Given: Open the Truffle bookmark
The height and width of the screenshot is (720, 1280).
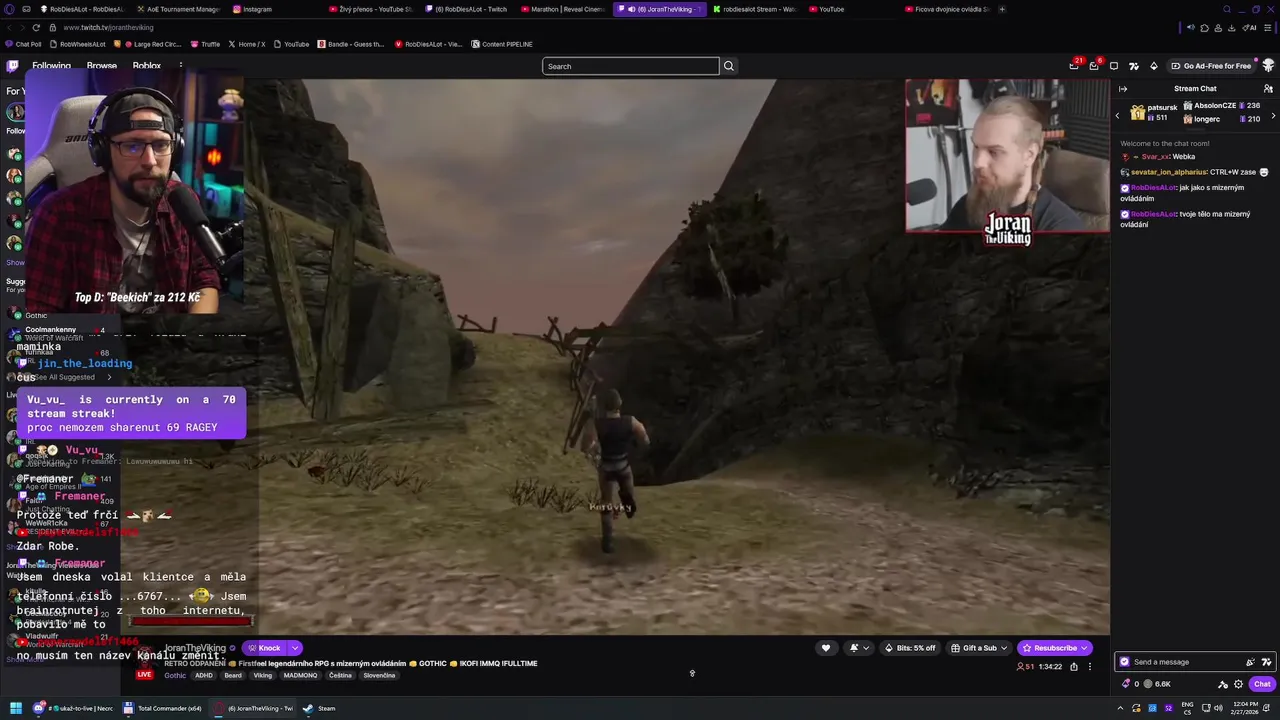Looking at the screenshot, I should tap(205, 44).
